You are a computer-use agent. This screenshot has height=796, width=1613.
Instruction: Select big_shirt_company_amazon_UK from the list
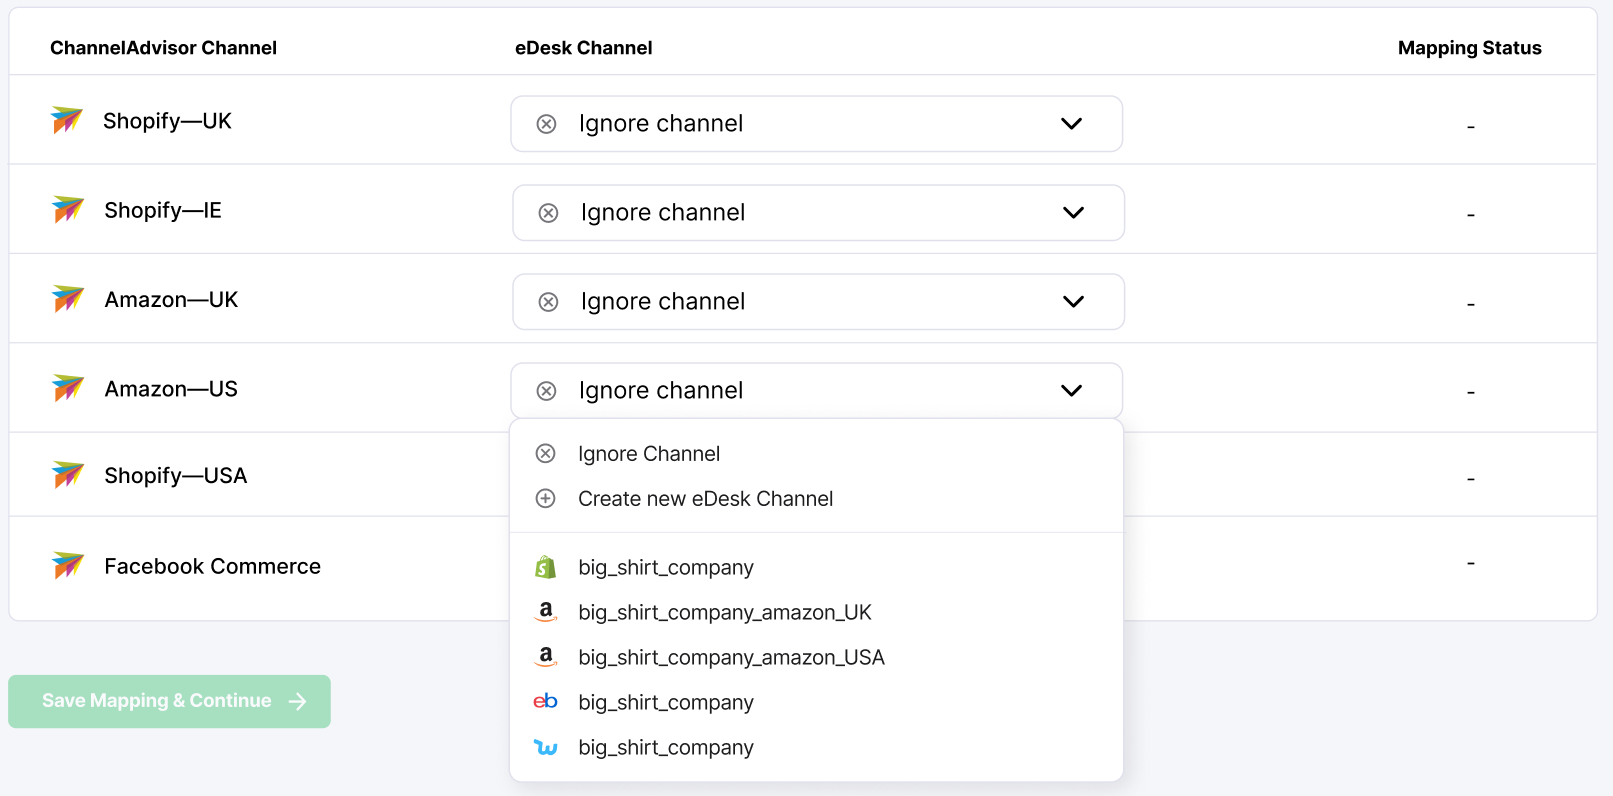click(x=816, y=612)
